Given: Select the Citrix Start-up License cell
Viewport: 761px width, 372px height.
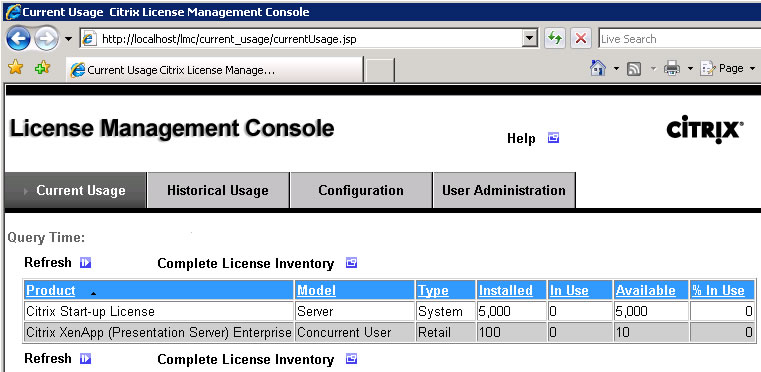Looking at the screenshot, I should click(x=159, y=311).
